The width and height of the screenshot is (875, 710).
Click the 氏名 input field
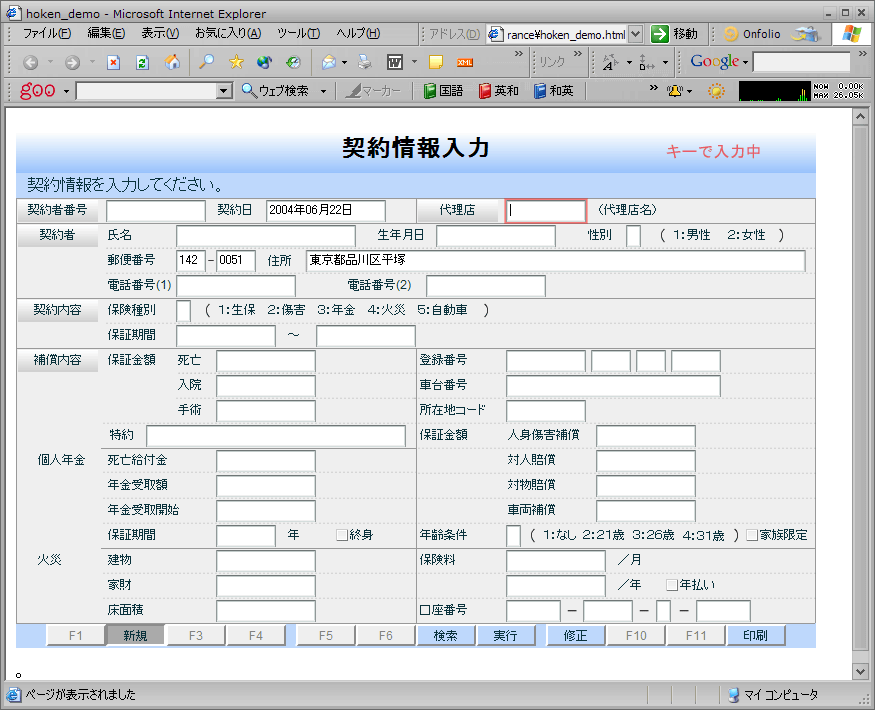(x=266, y=236)
